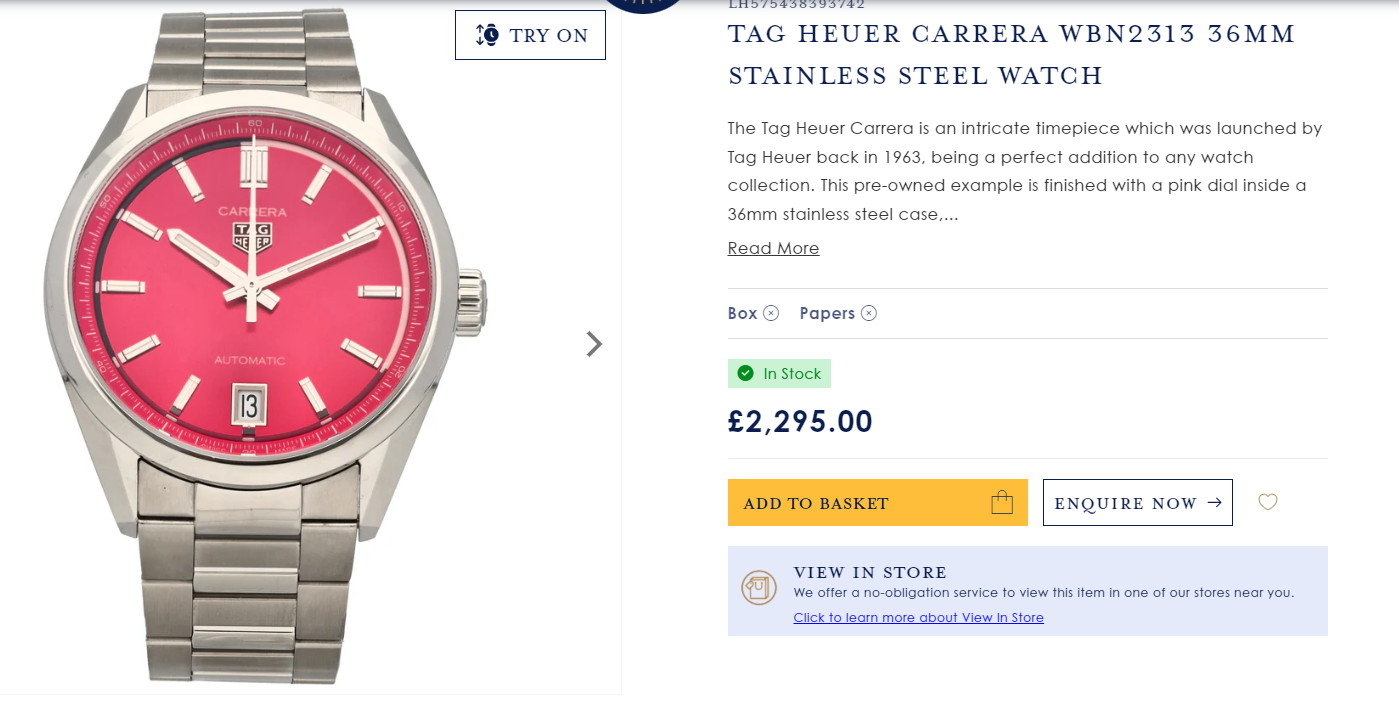Click the Tag Heuer Carrera product title
Image resolution: width=1399 pixels, height=721 pixels.
click(x=1011, y=55)
